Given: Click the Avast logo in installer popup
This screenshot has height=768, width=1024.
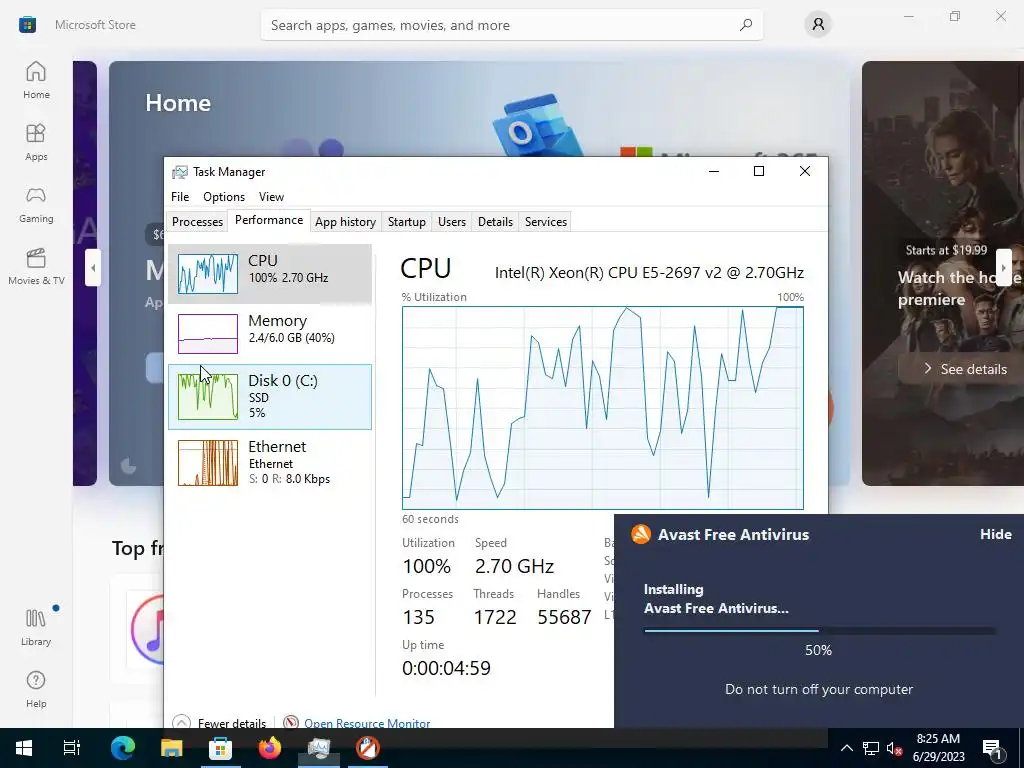Looking at the screenshot, I should pyautogui.click(x=641, y=534).
